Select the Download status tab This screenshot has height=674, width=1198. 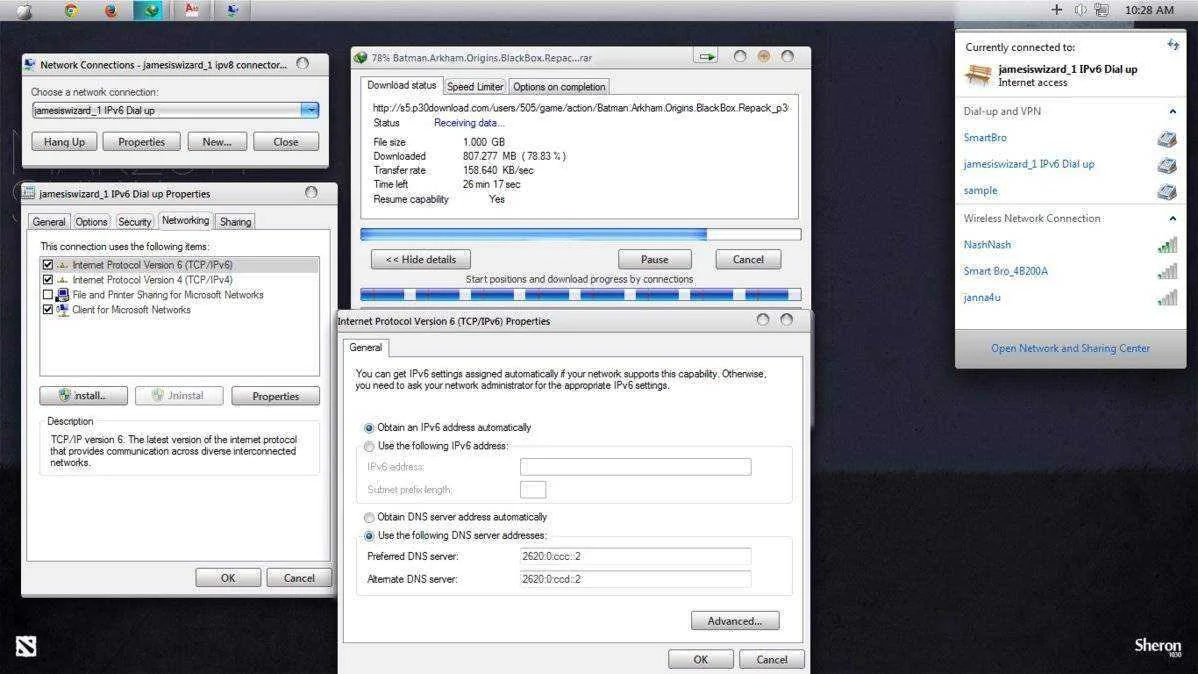tap(401, 86)
